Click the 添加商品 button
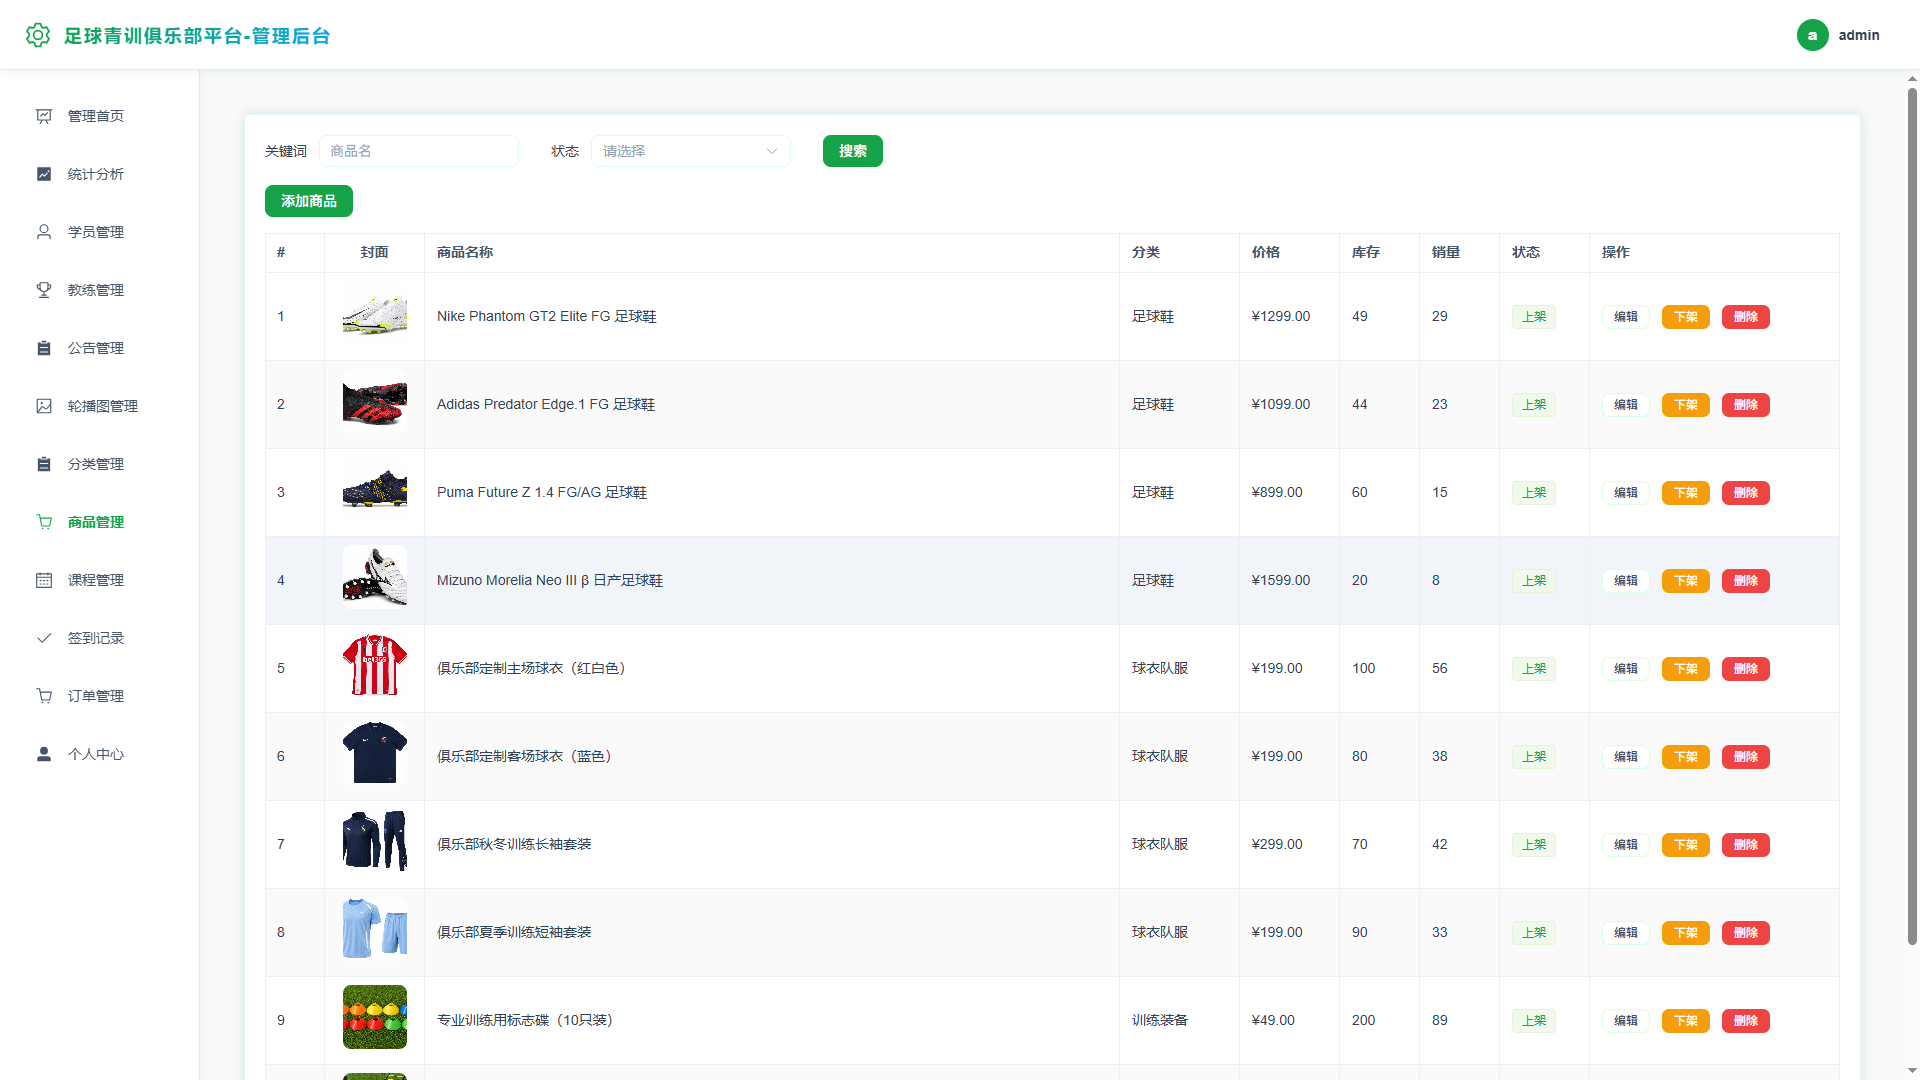 [x=309, y=201]
